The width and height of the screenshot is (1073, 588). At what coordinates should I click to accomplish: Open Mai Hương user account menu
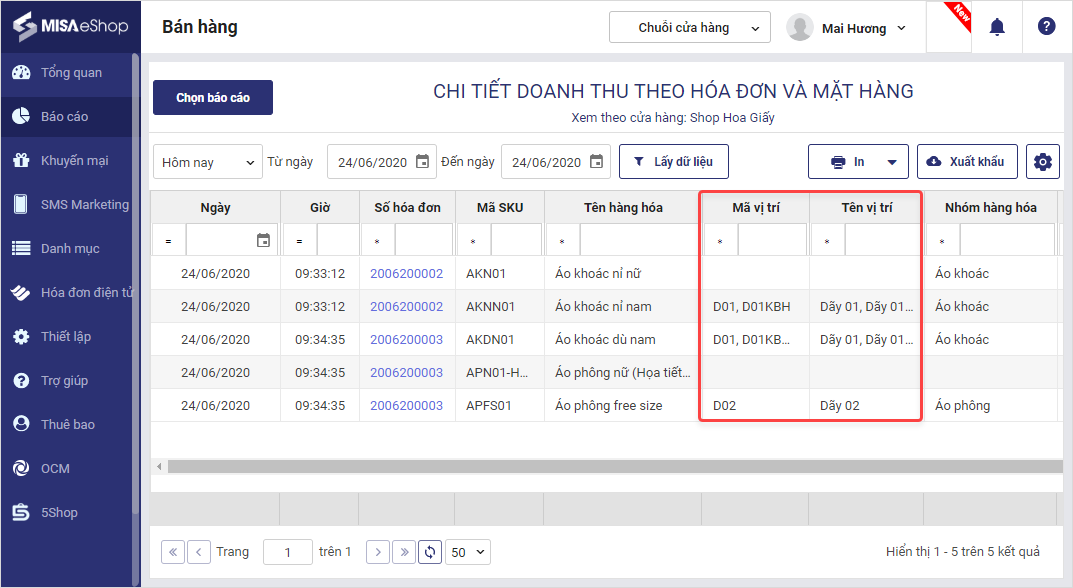tap(847, 28)
